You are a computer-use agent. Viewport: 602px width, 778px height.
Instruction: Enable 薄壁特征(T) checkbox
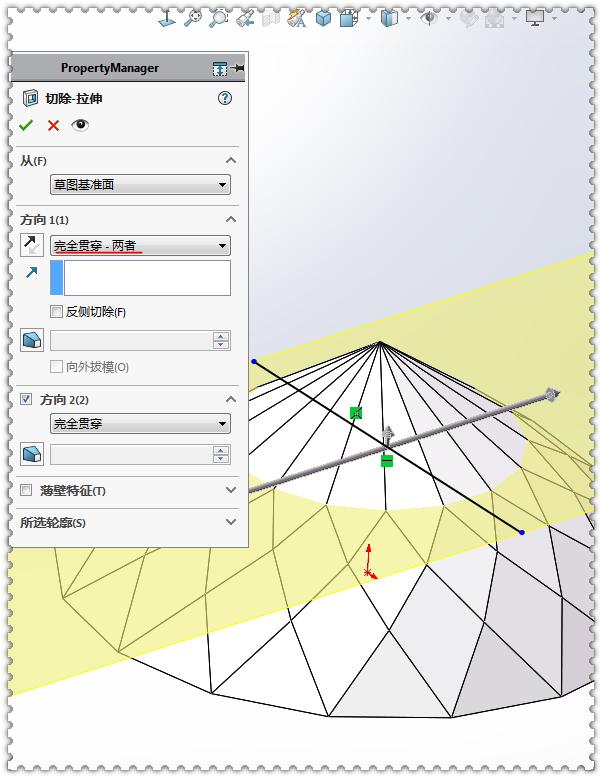click(x=26, y=490)
